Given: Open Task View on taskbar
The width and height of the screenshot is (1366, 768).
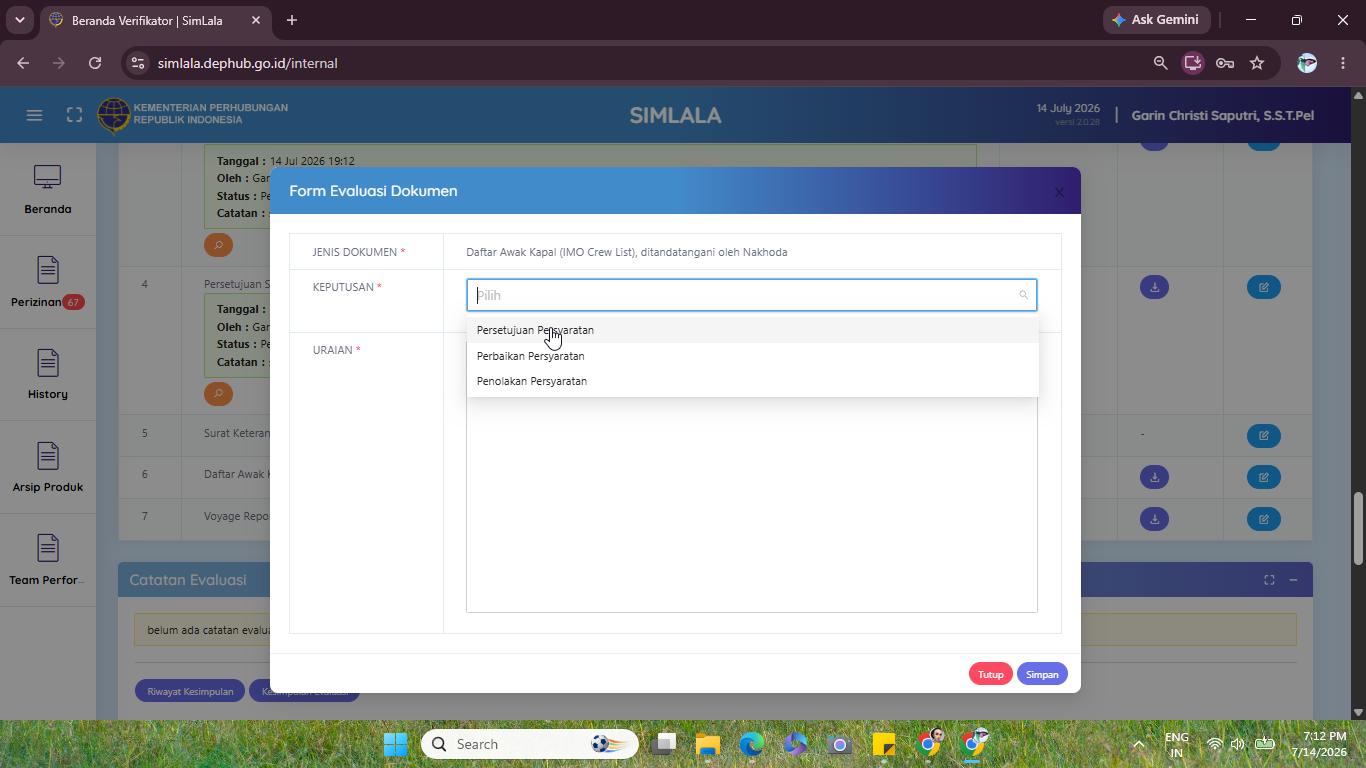Looking at the screenshot, I should point(664,744).
